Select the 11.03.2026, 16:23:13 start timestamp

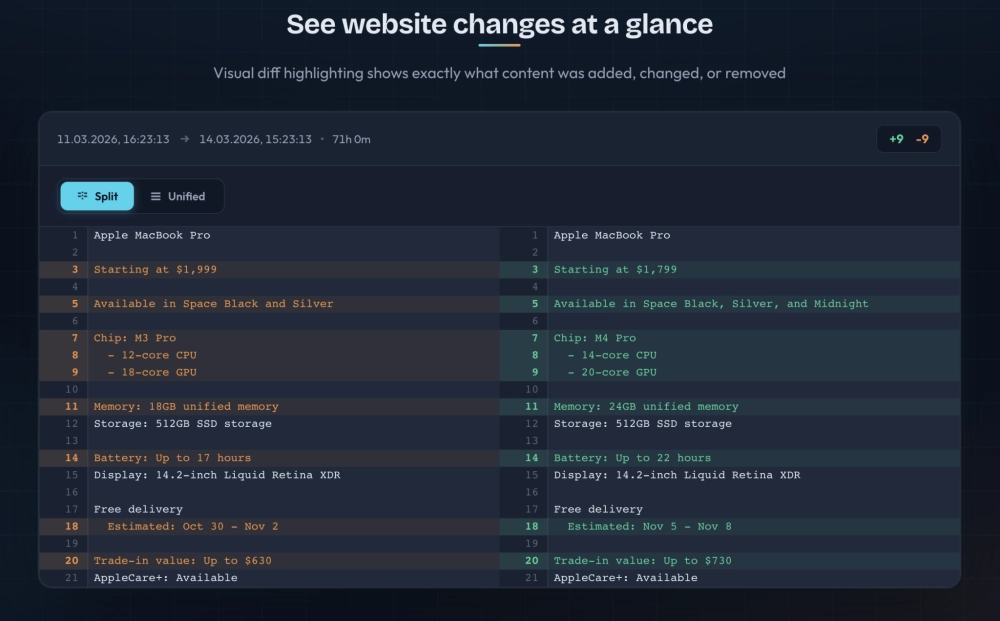pyautogui.click(x=113, y=139)
